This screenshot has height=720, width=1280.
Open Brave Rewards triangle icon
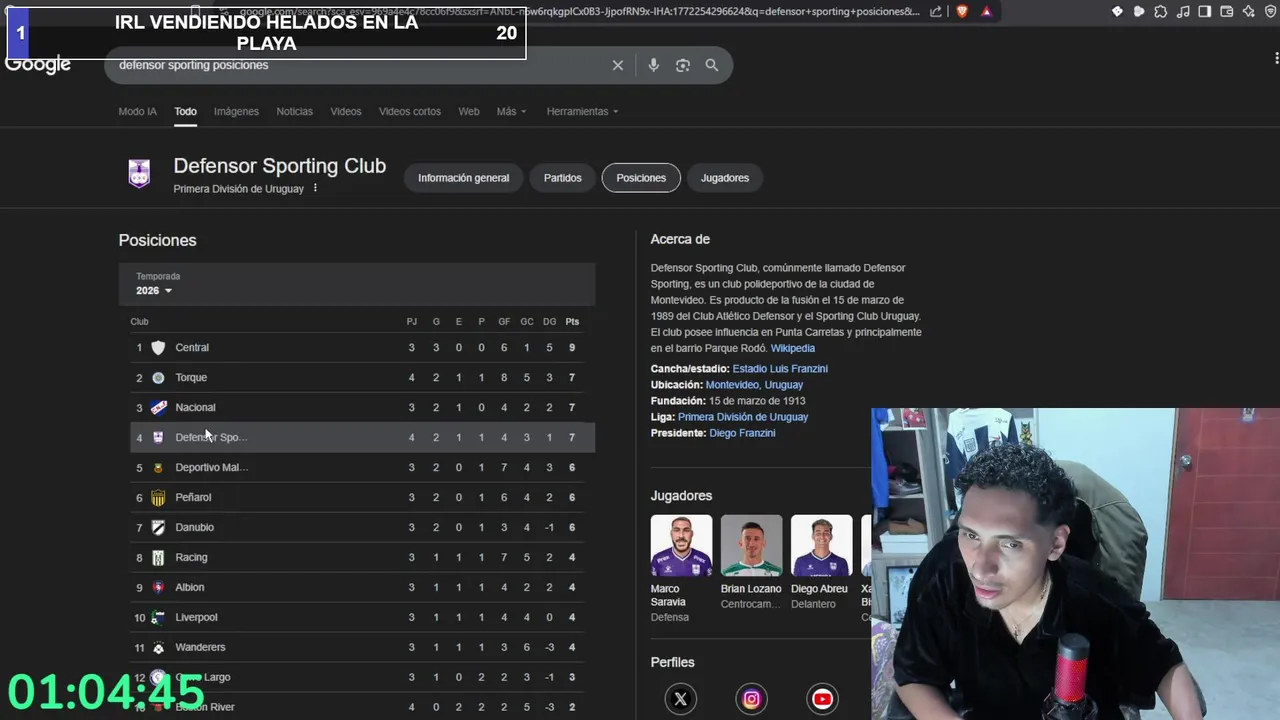point(987,11)
